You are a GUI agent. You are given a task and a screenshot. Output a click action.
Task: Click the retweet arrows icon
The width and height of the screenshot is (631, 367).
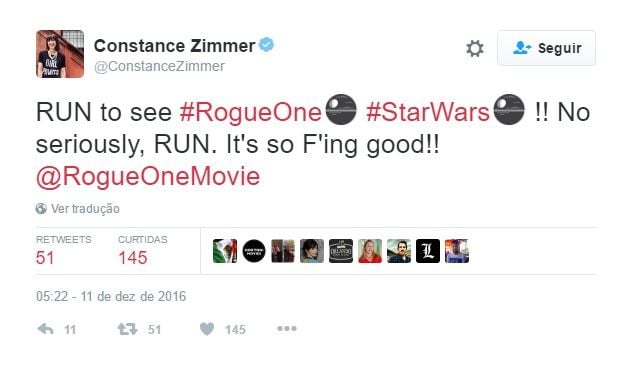pyautogui.click(x=127, y=329)
